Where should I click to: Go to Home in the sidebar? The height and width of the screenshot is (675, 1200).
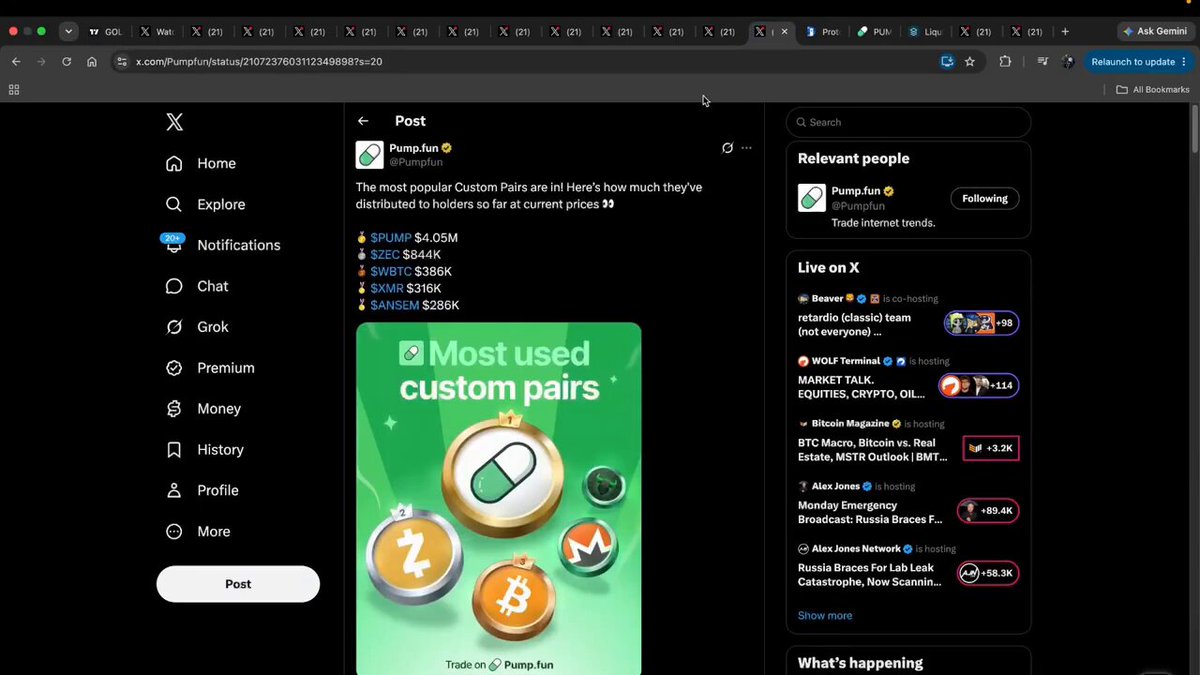(201, 163)
